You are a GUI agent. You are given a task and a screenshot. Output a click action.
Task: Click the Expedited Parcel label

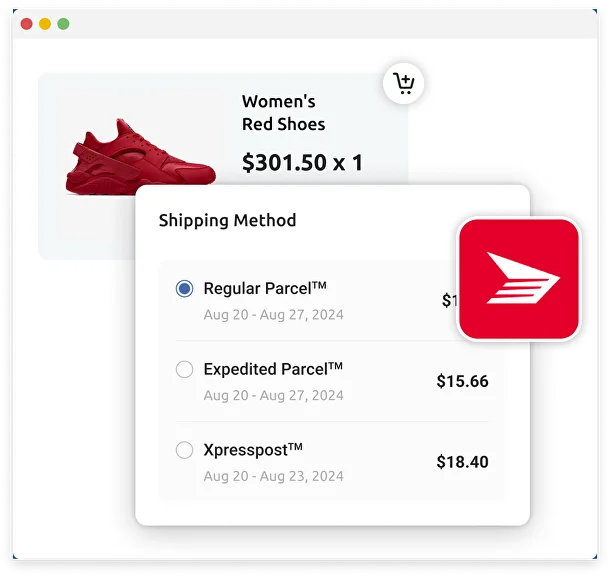[273, 370]
